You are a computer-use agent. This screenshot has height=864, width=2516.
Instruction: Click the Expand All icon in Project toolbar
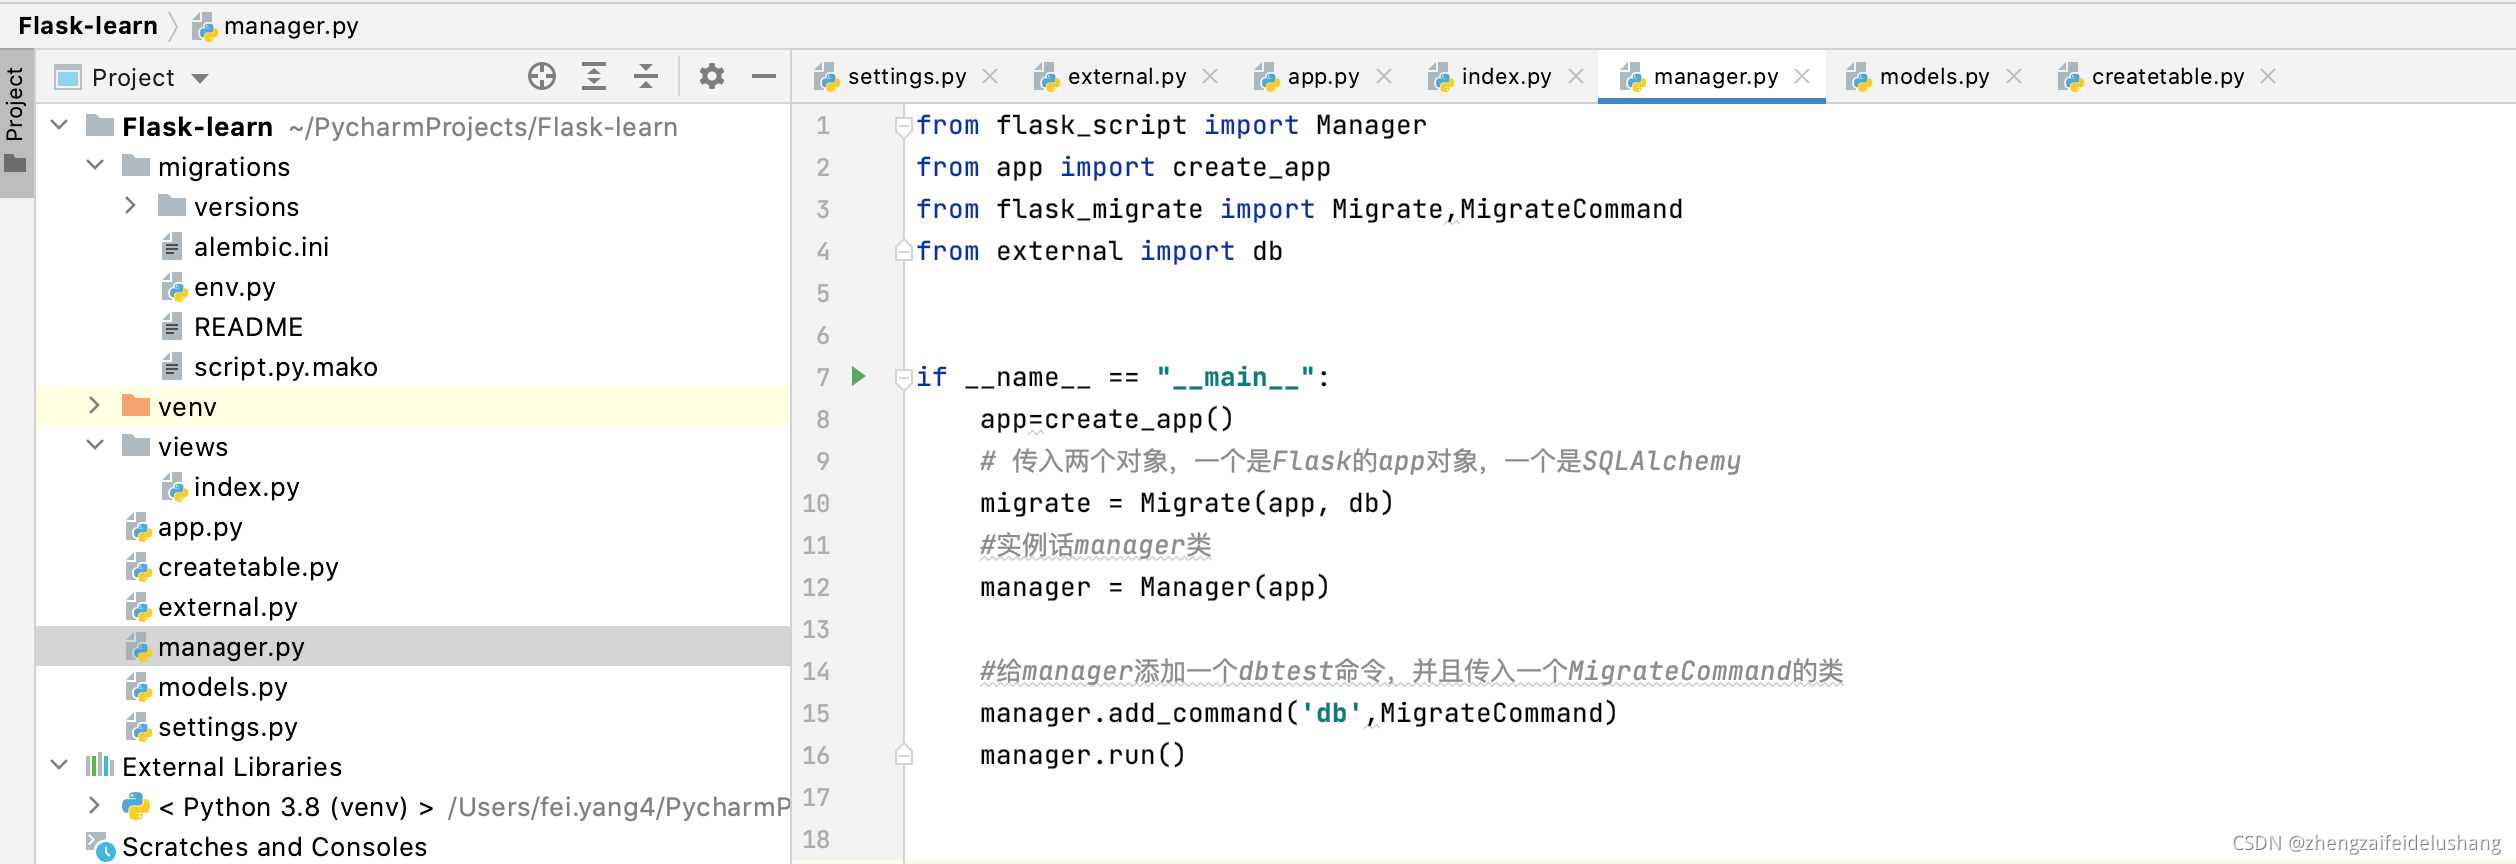pyautogui.click(x=594, y=76)
